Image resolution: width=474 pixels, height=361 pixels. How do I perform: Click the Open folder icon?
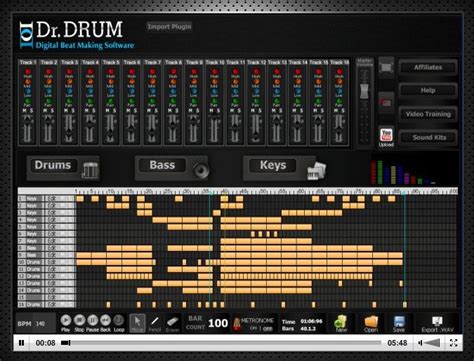click(371, 322)
